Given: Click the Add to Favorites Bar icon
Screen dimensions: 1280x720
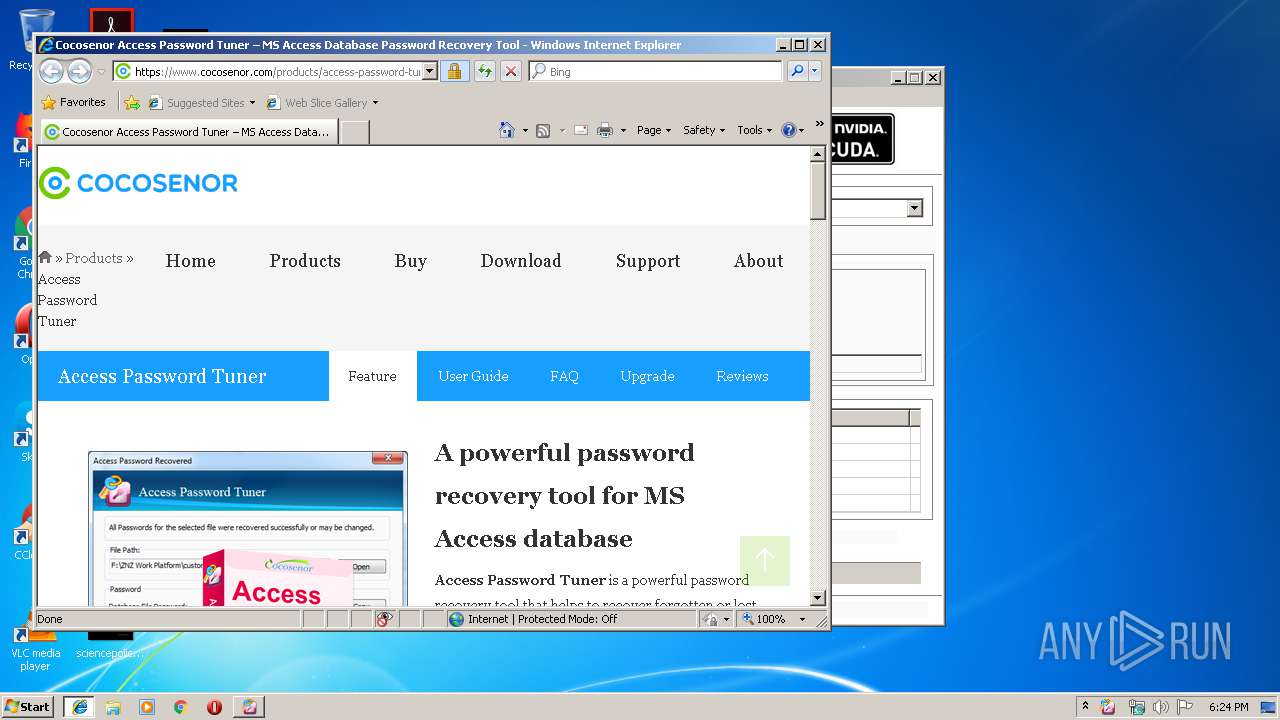Looking at the screenshot, I should (132, 102).
